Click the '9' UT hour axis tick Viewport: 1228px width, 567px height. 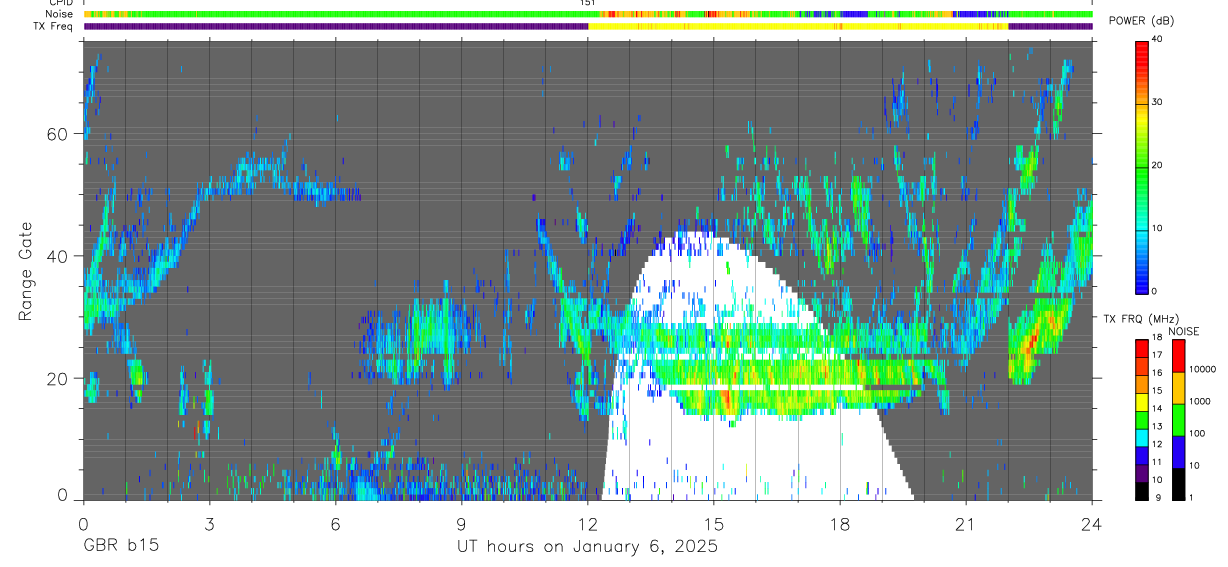click(x=461, y=524)
